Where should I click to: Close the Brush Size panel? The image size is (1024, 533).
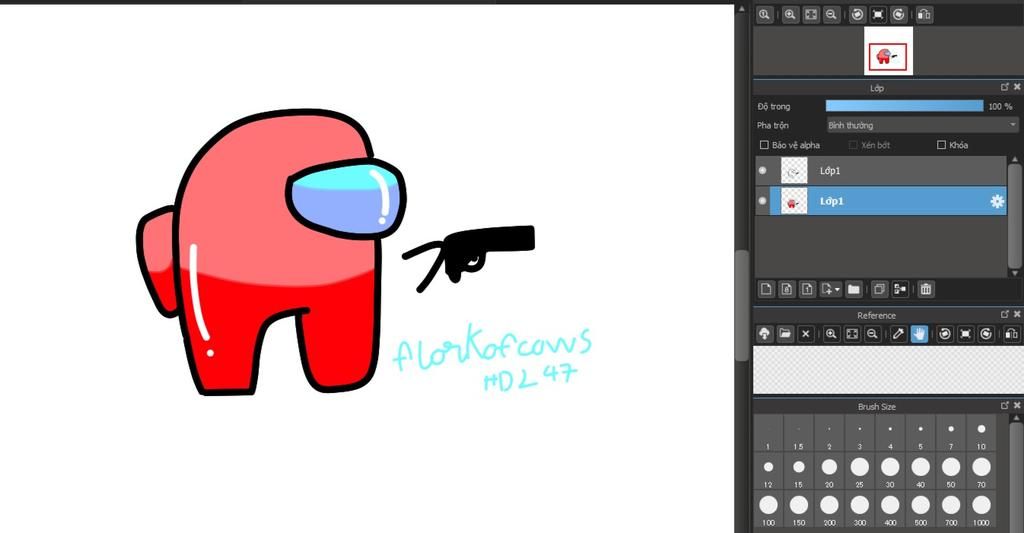[x=1016, y=406]
